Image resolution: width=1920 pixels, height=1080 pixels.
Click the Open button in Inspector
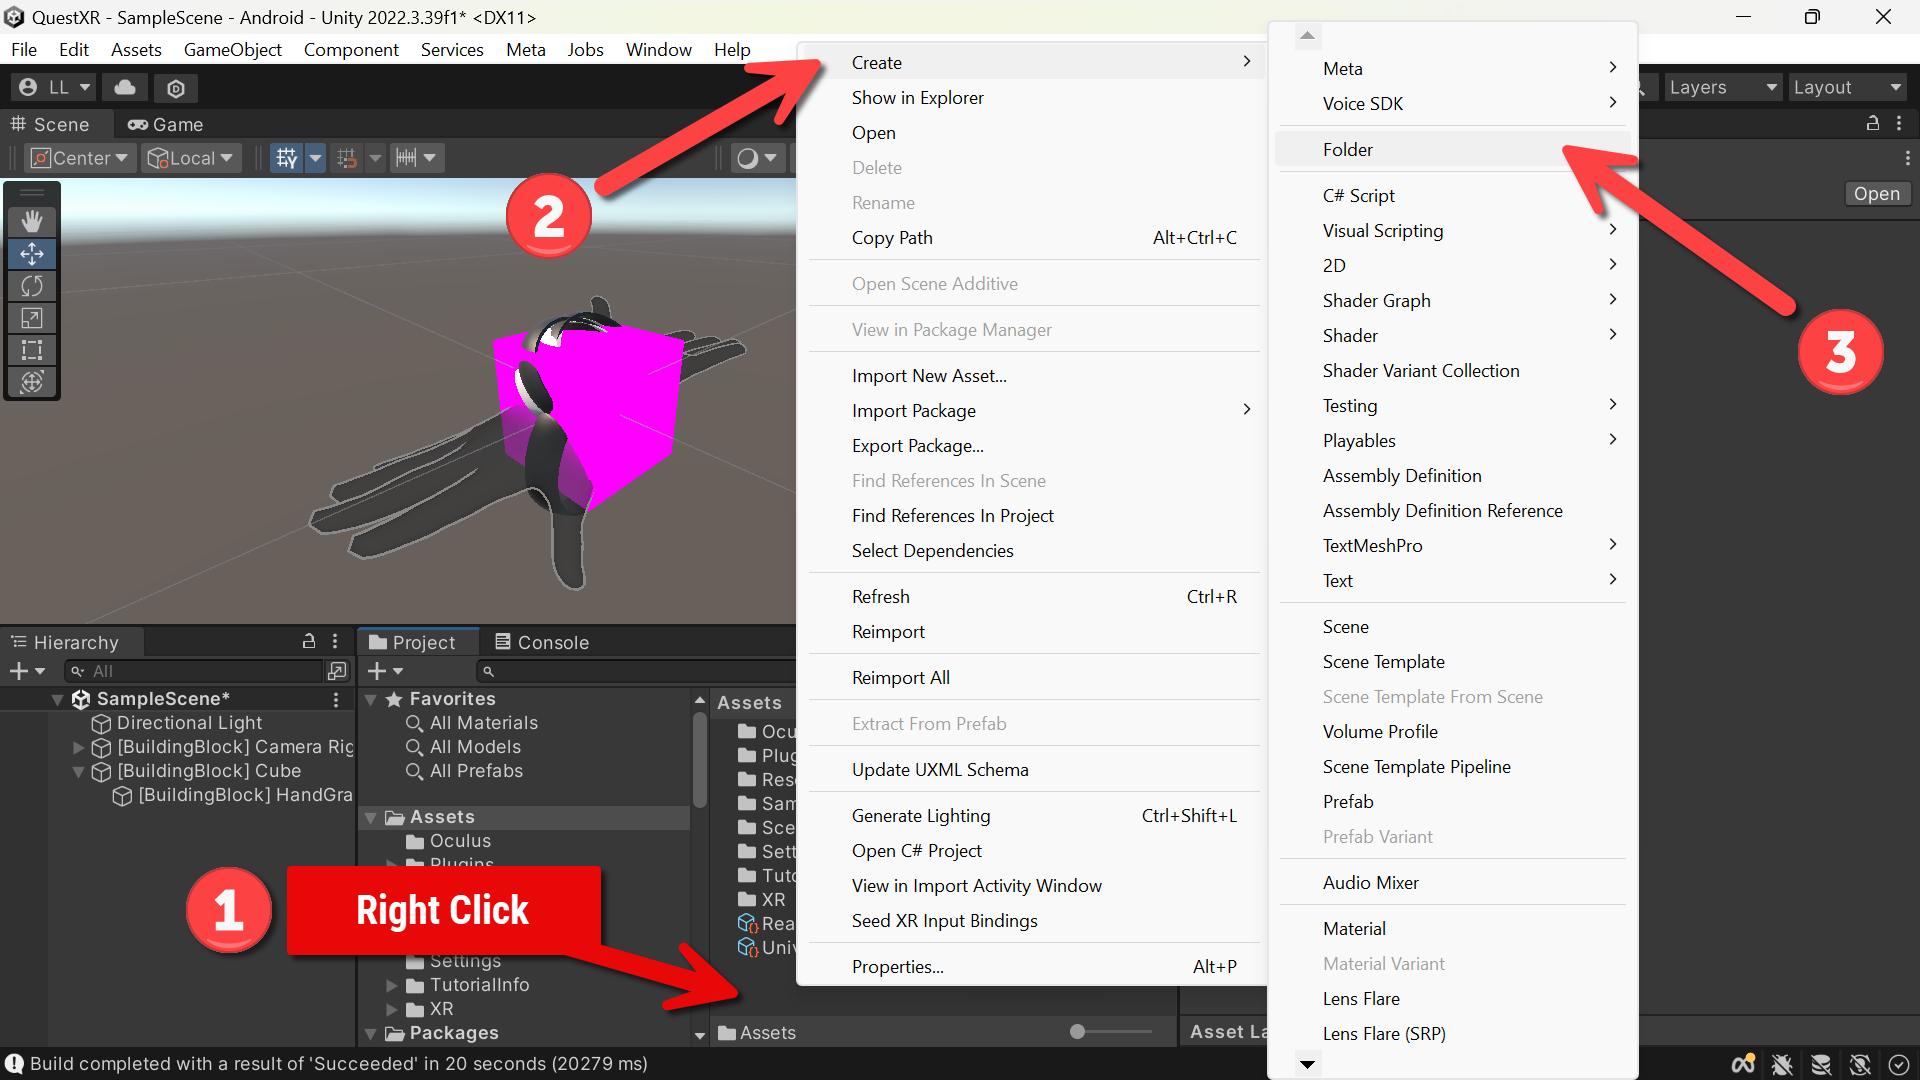1876,194
